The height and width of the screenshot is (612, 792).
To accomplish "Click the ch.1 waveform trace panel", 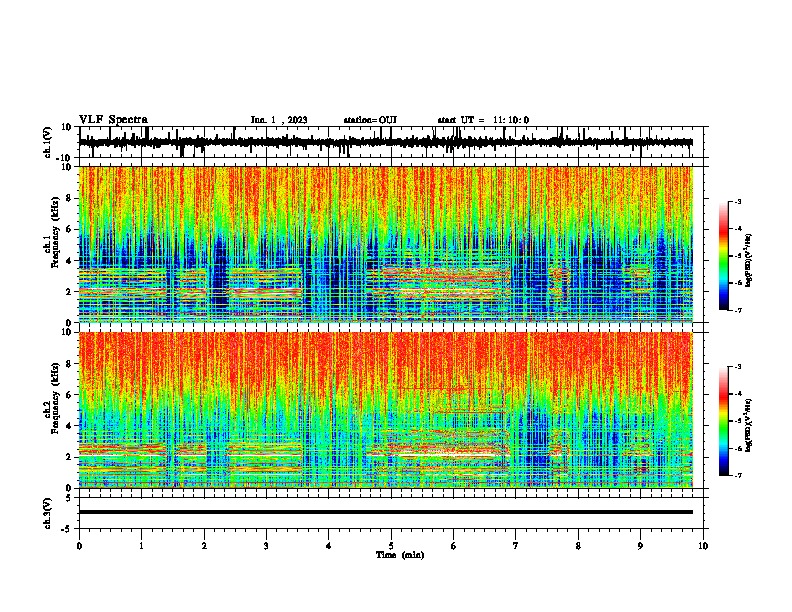I will click(391, 142).
